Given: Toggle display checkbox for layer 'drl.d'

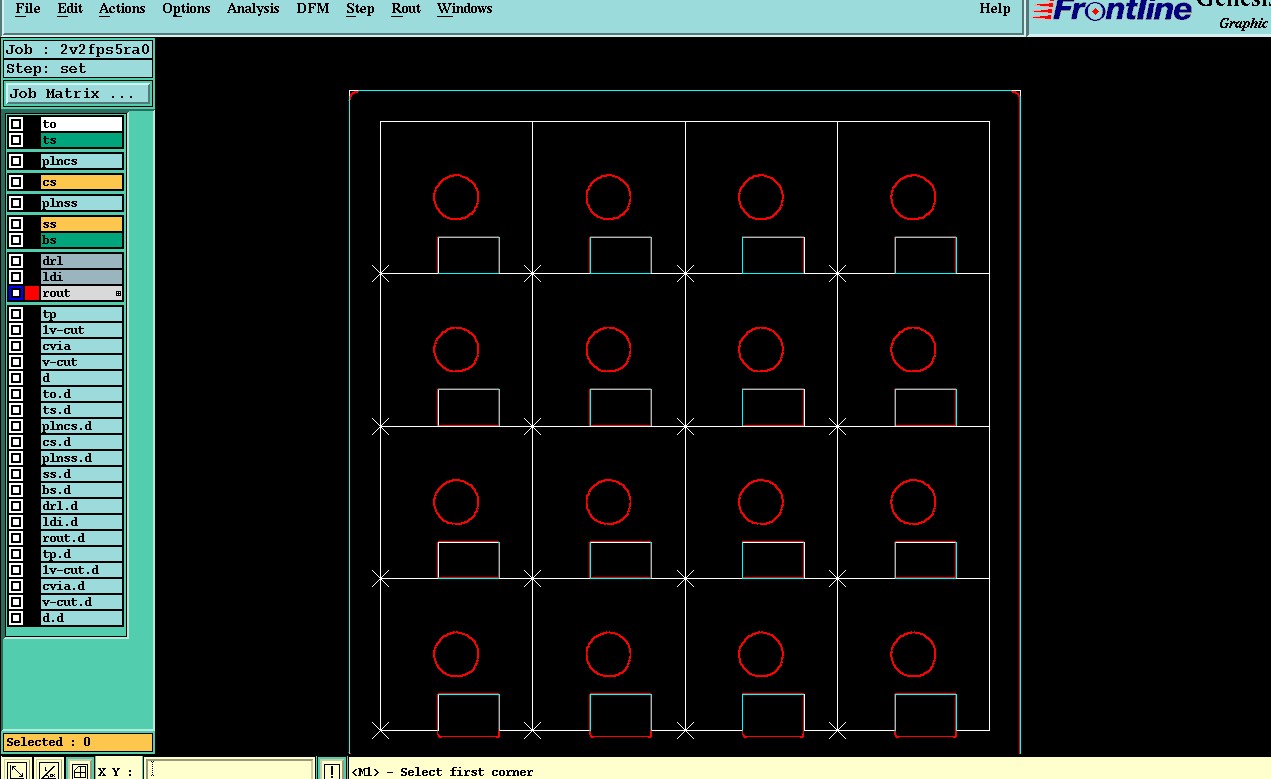Looking at the screenshot, I should click(16, 507).
